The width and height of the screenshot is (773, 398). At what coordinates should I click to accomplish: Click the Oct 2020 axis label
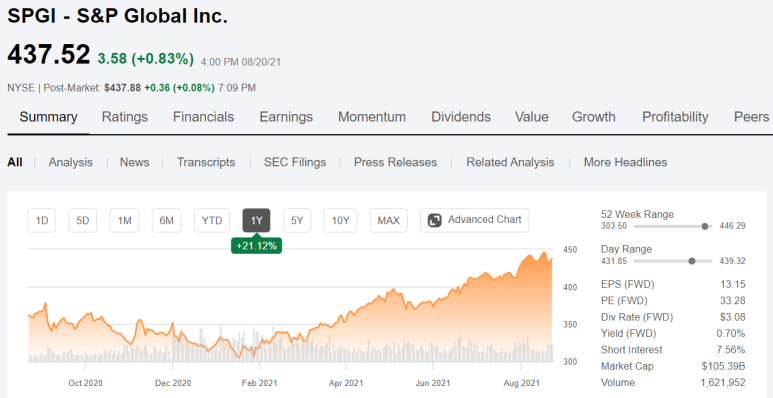(x=85, y=383)
